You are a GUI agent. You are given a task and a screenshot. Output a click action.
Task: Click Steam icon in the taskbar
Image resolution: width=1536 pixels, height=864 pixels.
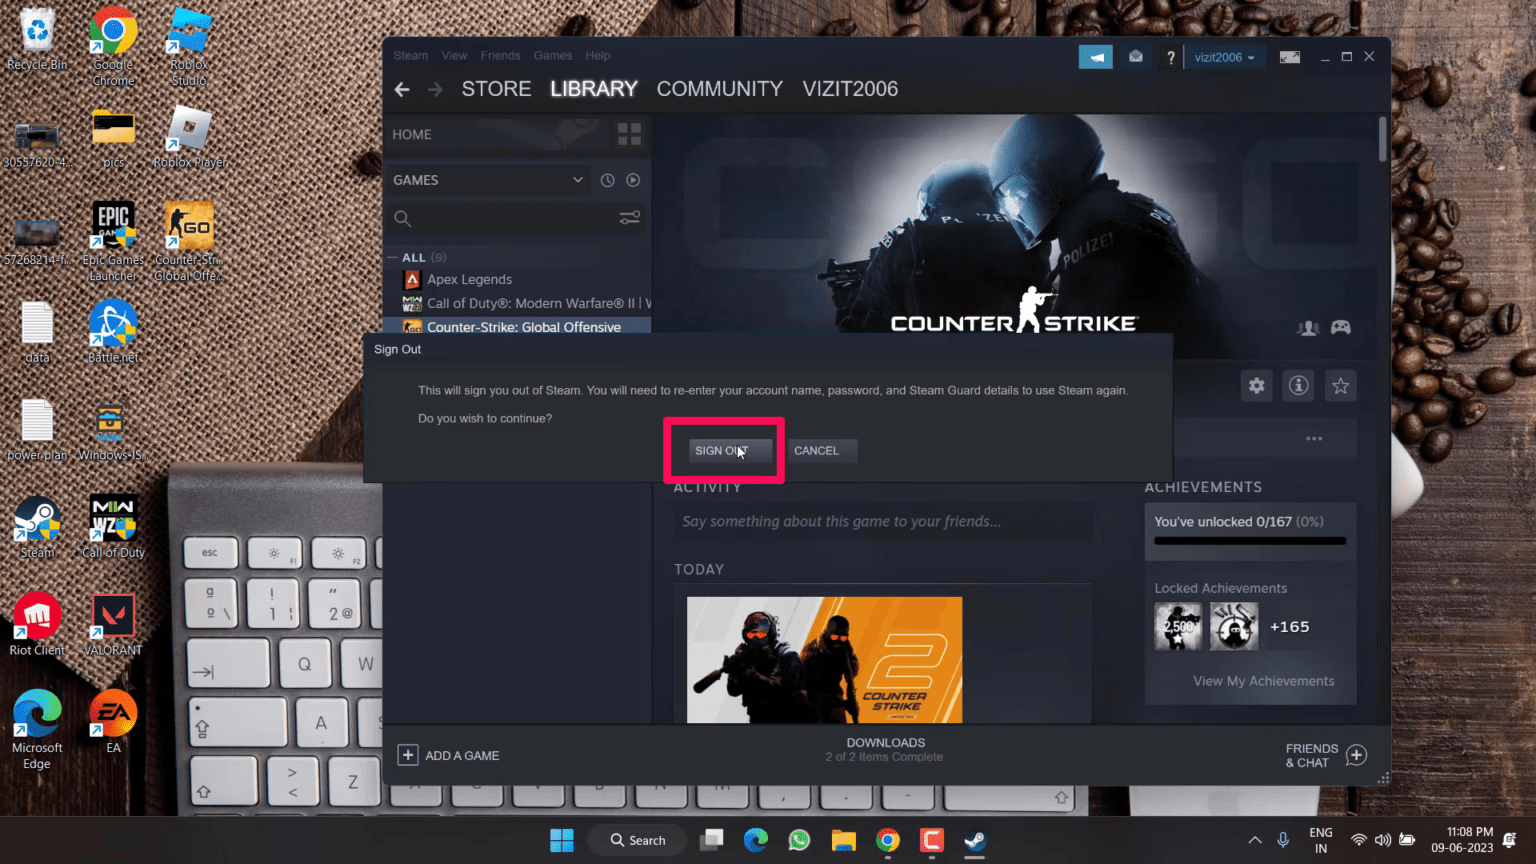click(x=975, y=840)
